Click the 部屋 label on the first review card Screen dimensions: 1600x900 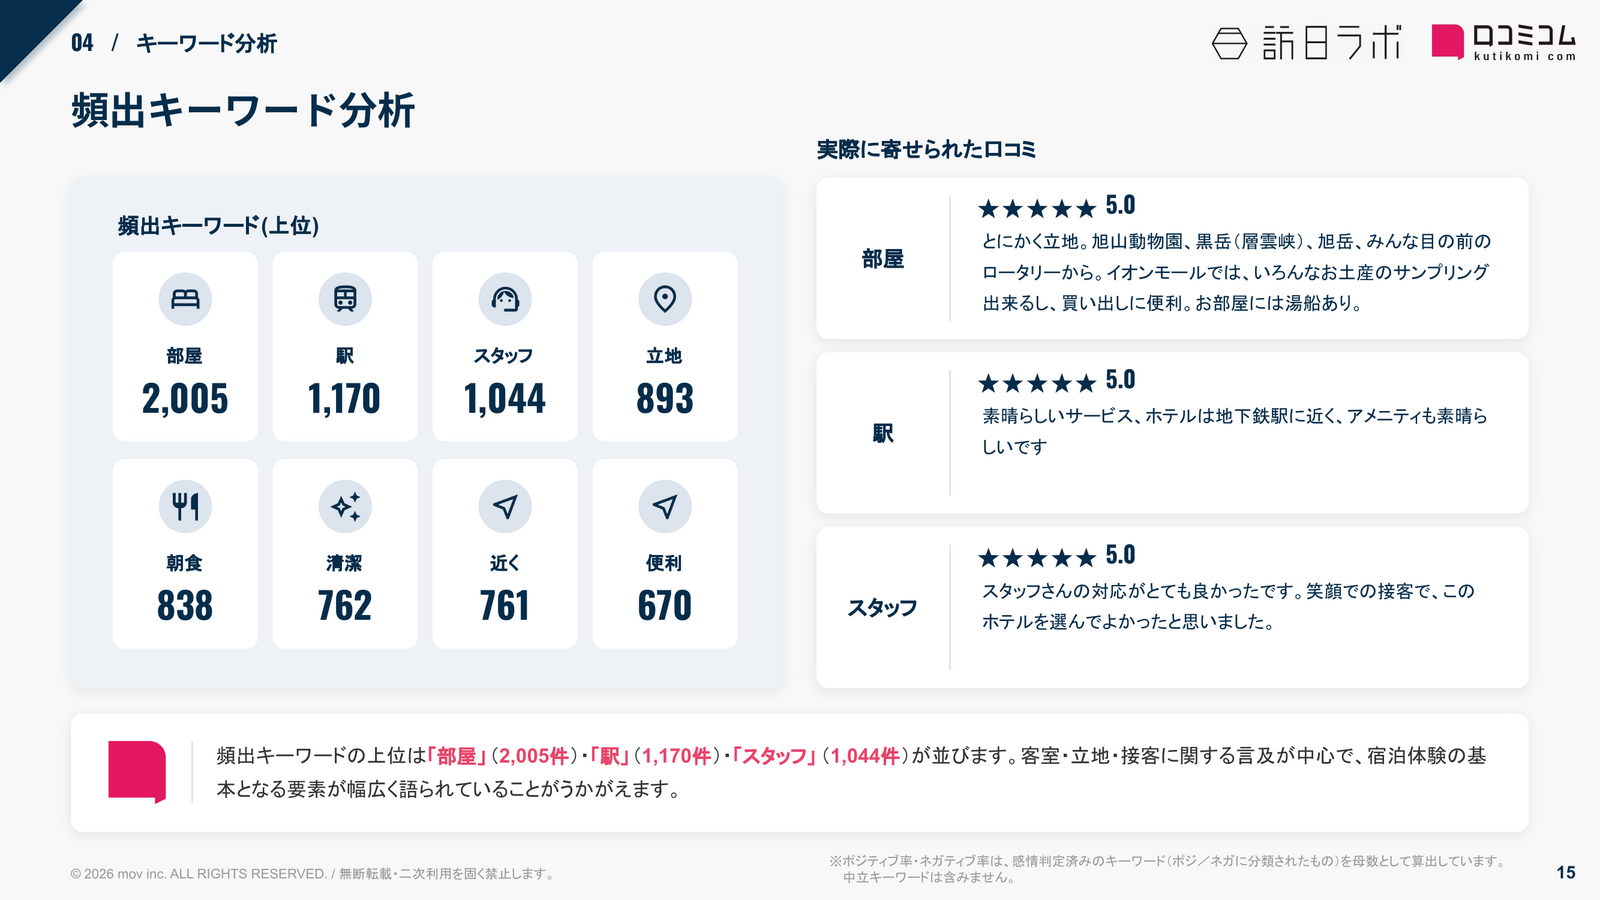[883, 259]
